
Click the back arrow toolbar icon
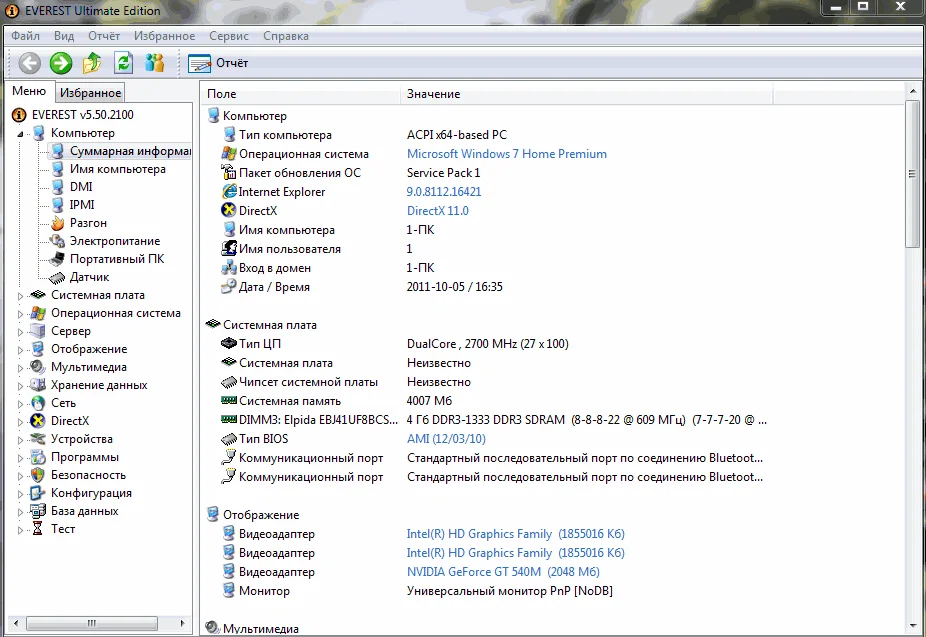30,63
